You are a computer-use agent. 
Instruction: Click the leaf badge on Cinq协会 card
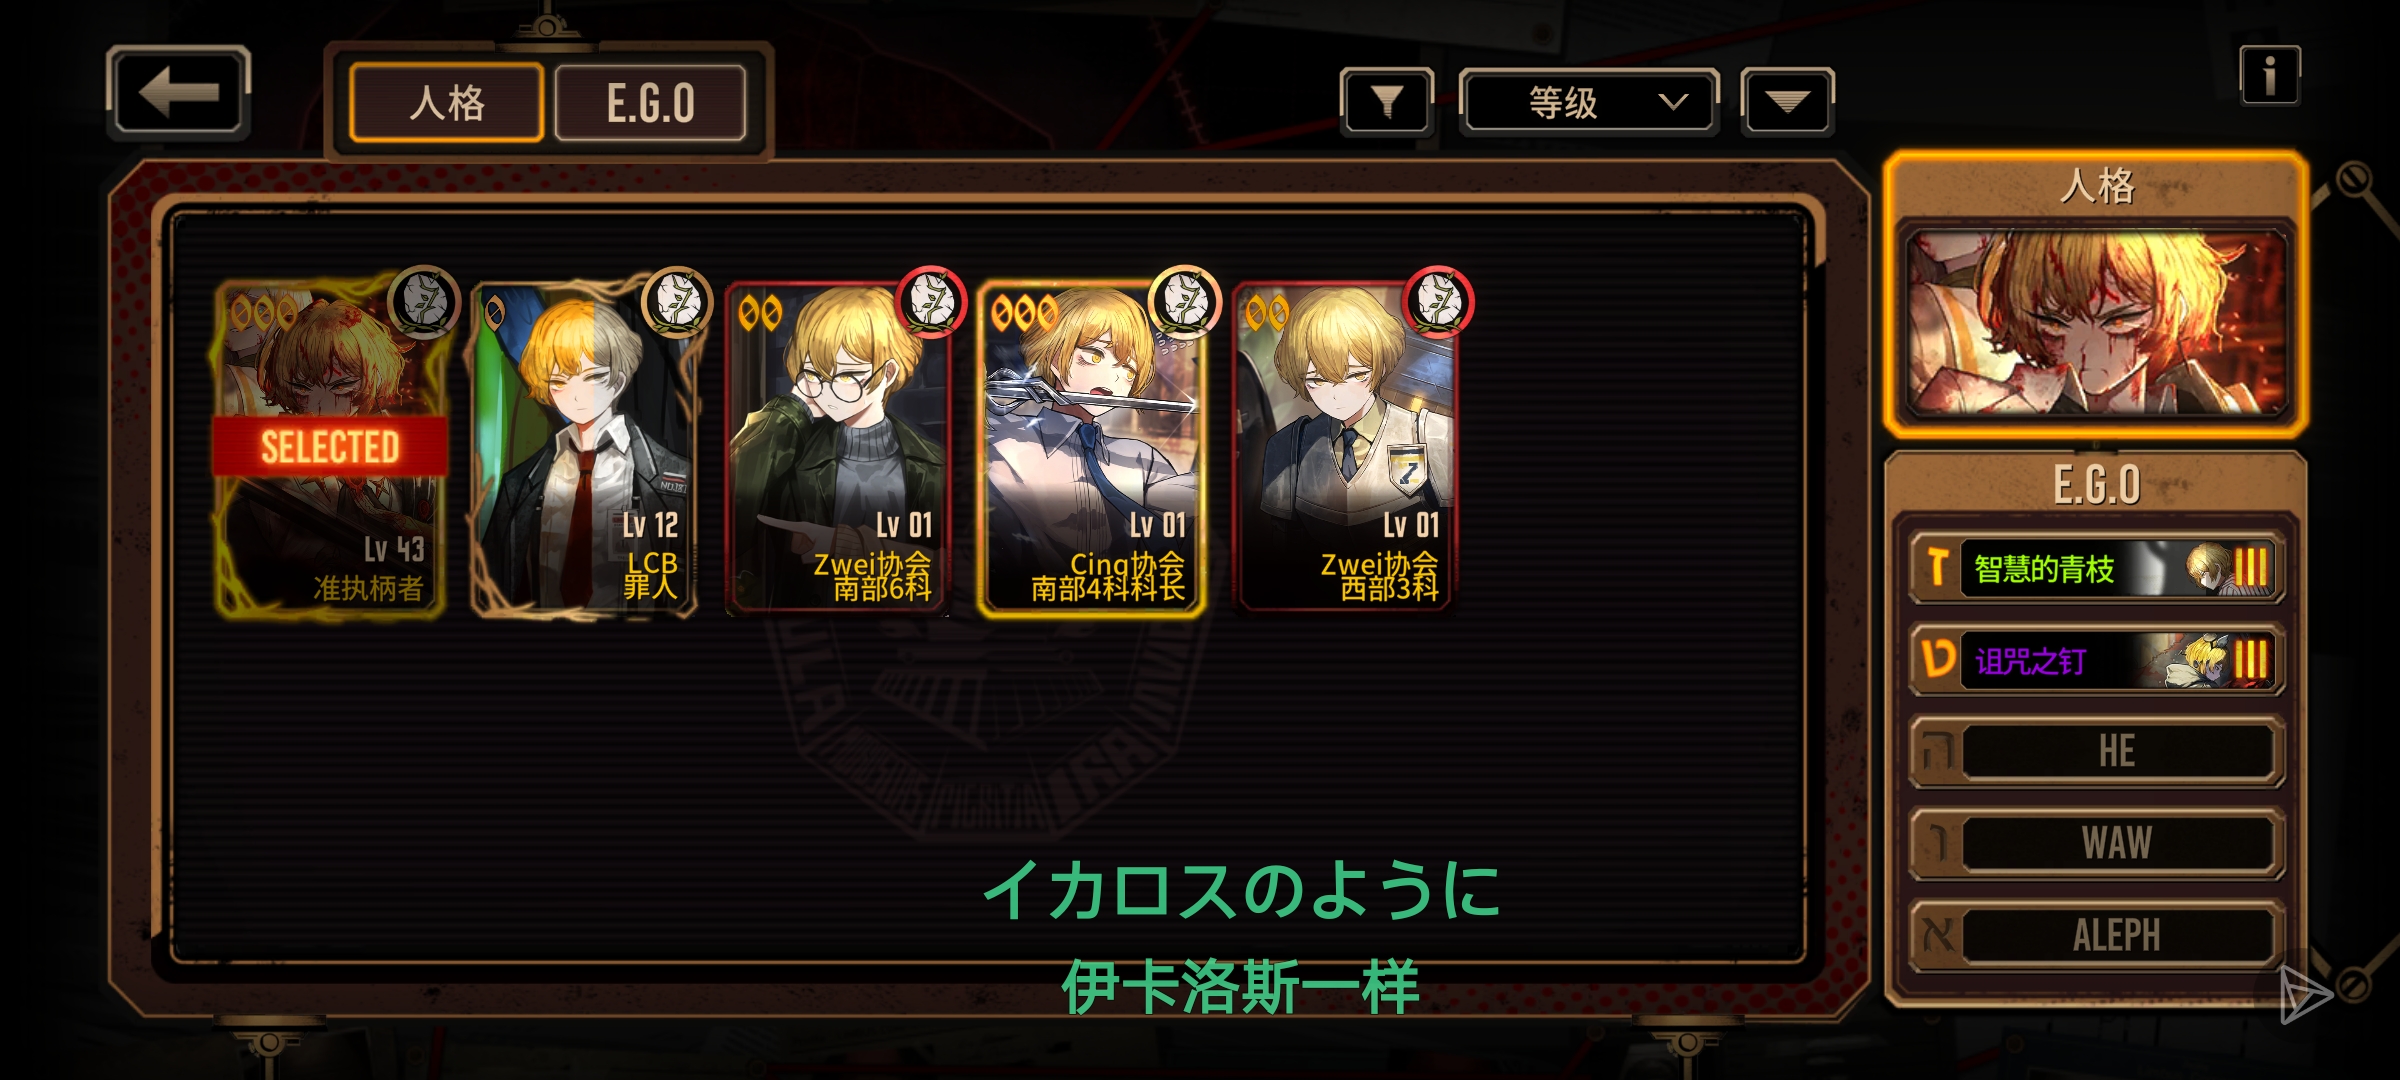(x=1185, y=301)
